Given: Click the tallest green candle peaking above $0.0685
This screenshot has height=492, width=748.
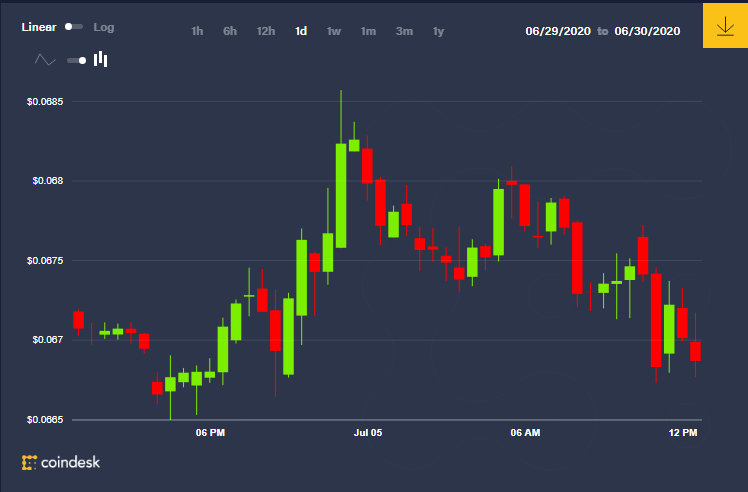Looking at the screenshot, I should click(x=341, y=196).
